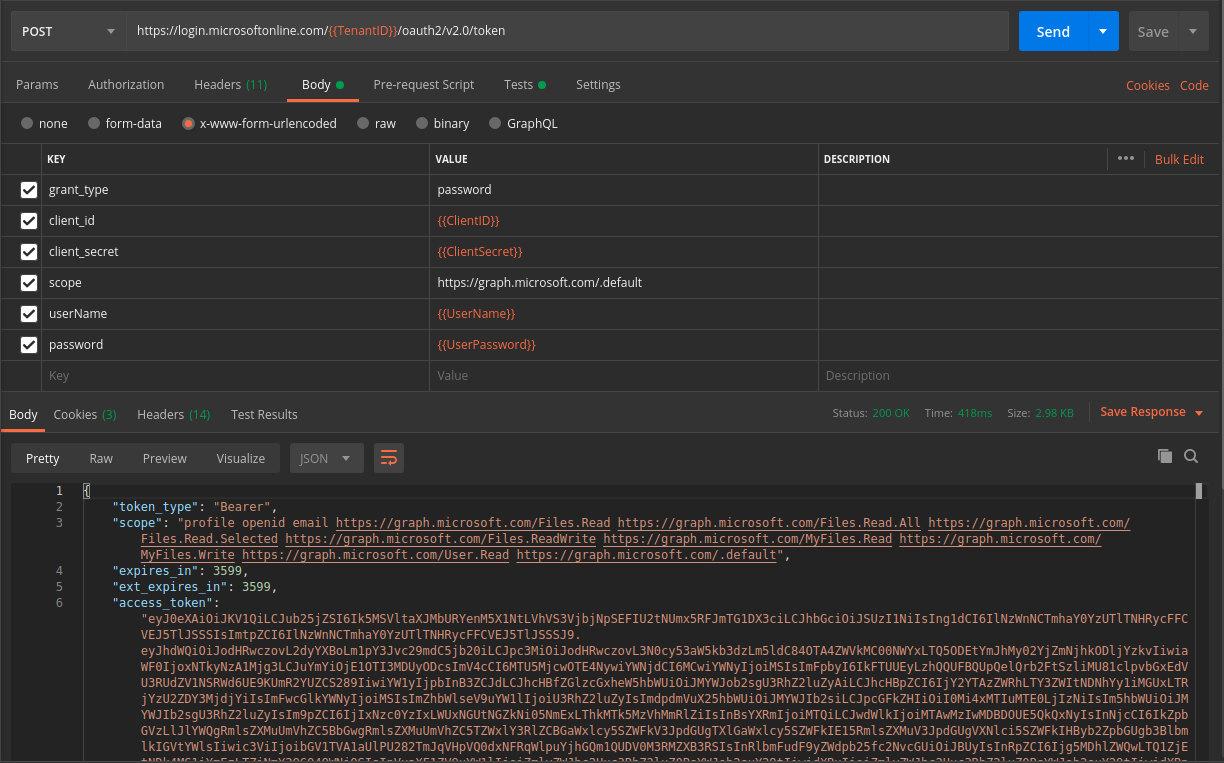Click the search icon in response panel
Screen dimensions: 1224x763
pyautogui.click(x=1191, y=456)
